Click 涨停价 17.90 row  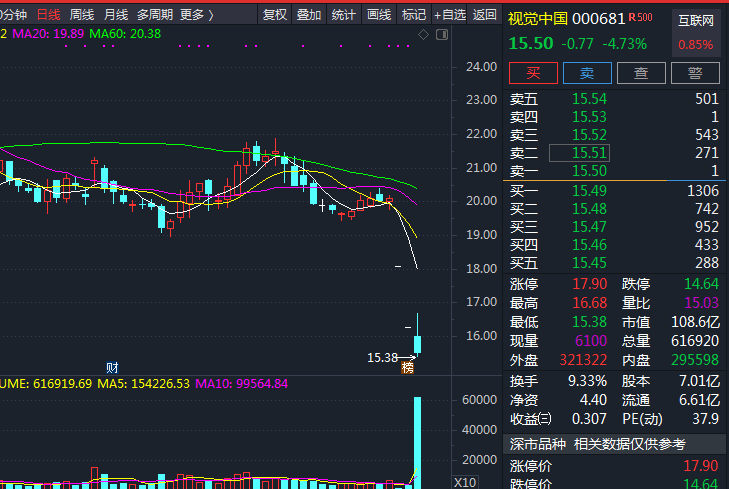(614, 466)
